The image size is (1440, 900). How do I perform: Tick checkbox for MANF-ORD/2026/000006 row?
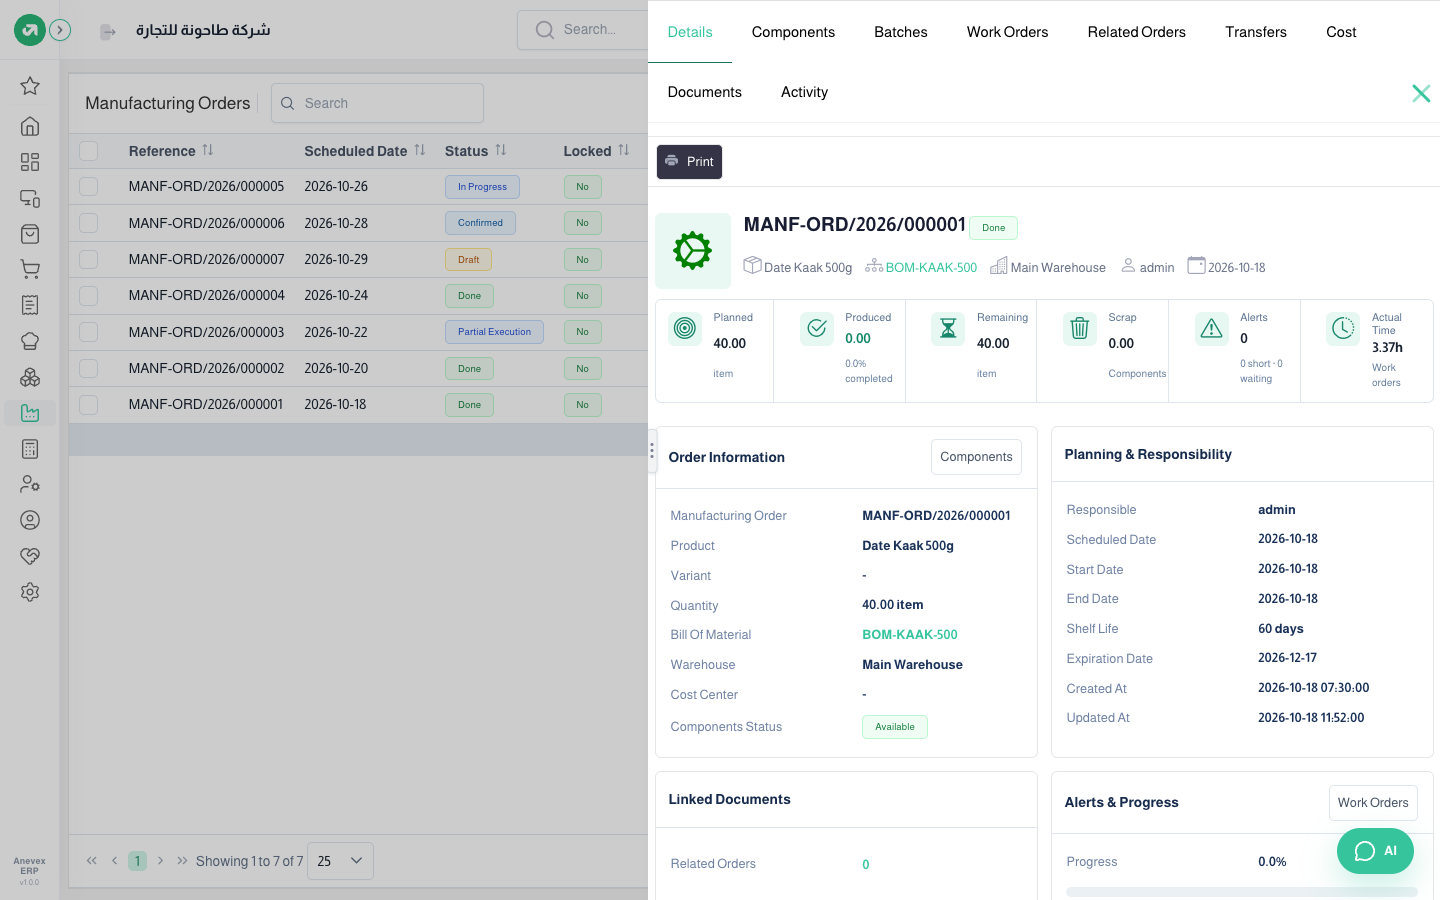click(89, 223)
